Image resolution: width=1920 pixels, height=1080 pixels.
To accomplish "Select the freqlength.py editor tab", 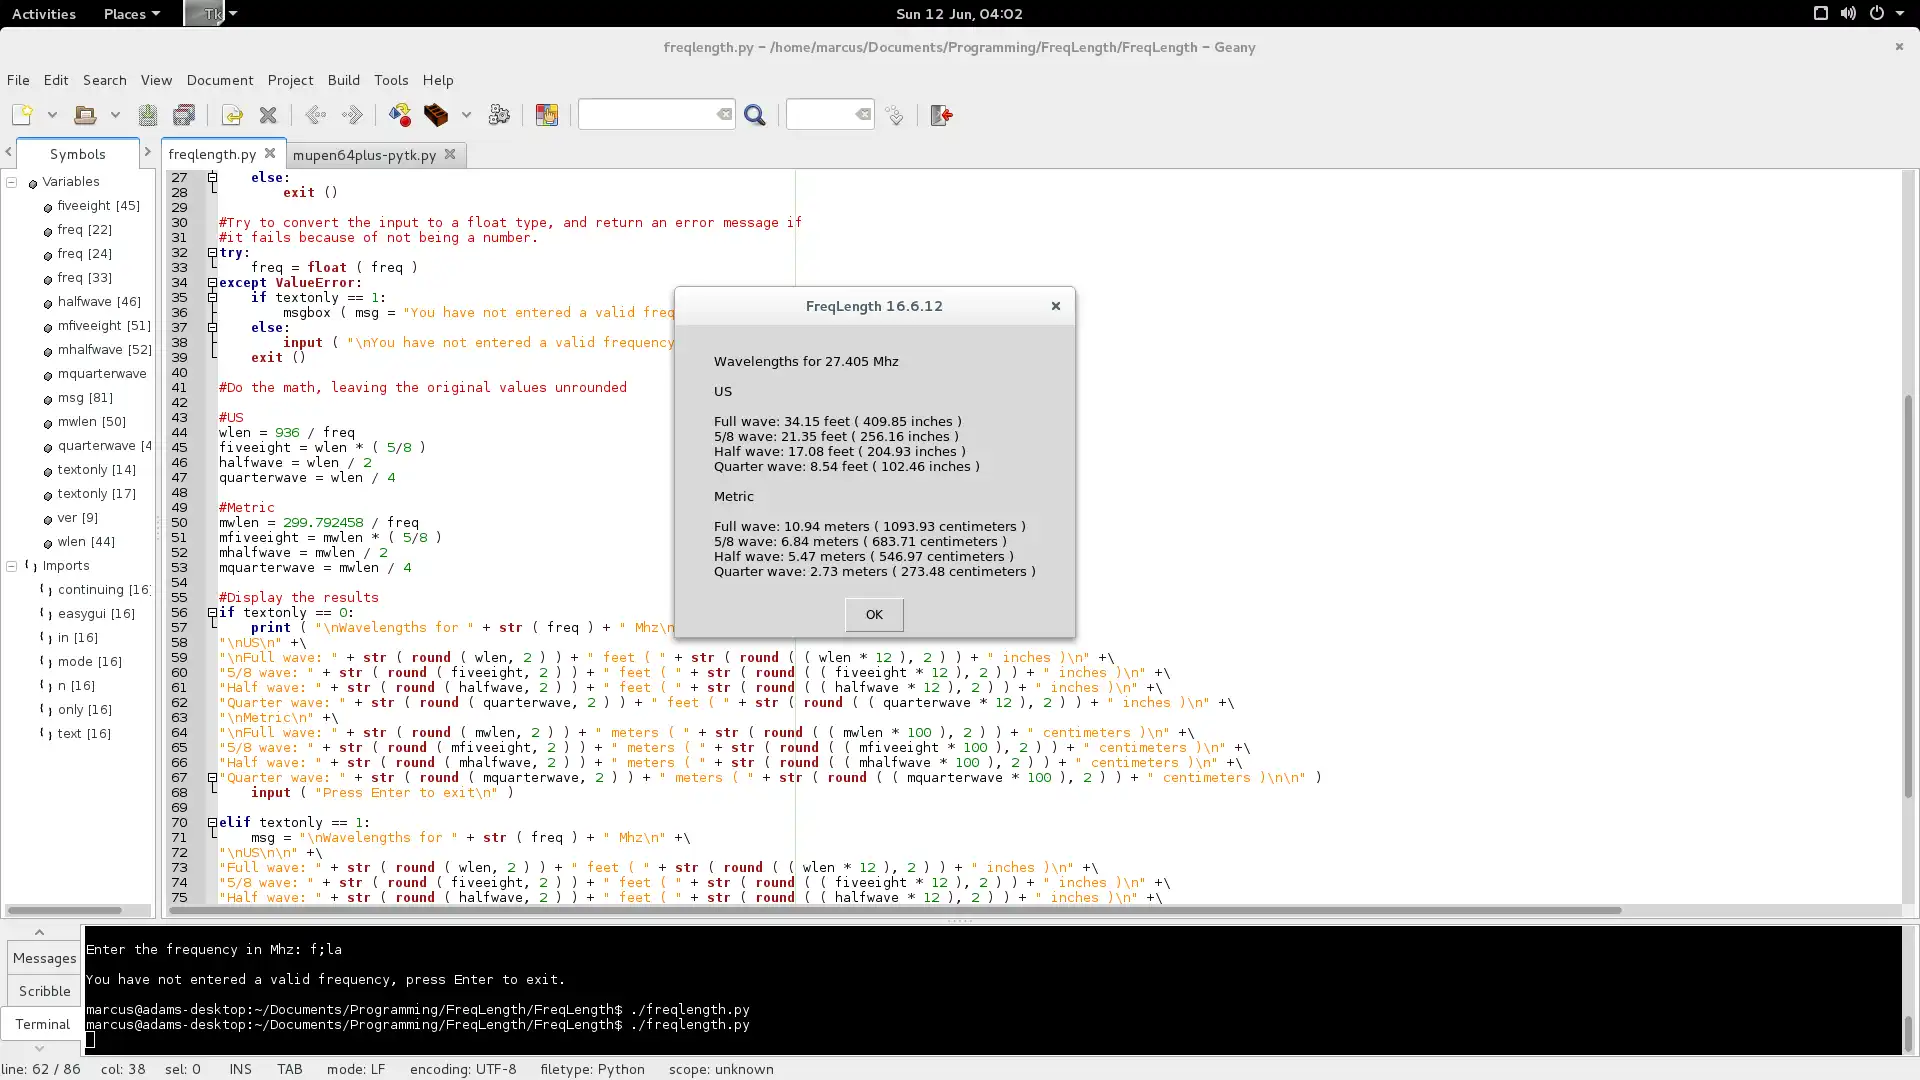I will (211, 154).
